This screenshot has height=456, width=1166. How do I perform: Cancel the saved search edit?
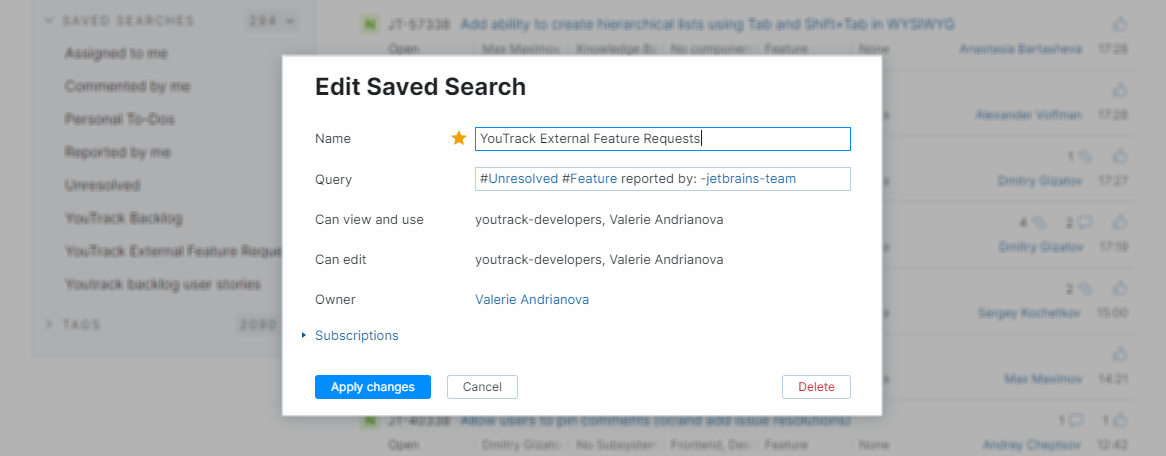point(482,387)
